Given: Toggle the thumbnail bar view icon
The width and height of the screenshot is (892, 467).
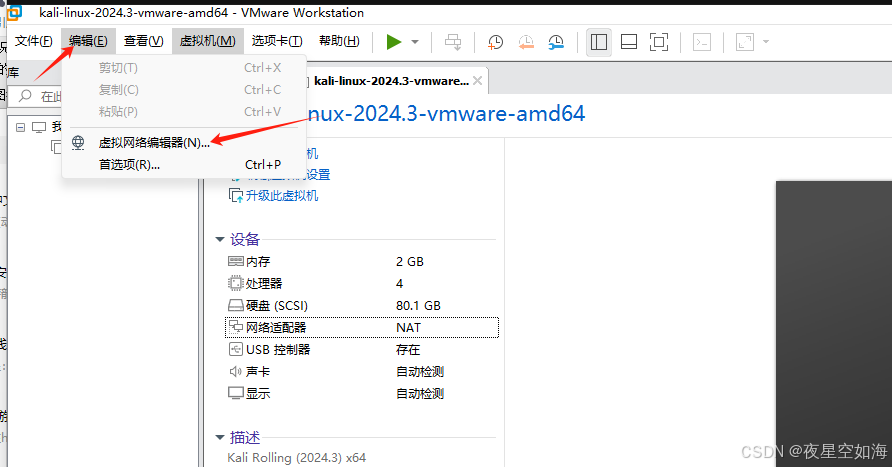Looking at the screenshot, I should (629, 42).
